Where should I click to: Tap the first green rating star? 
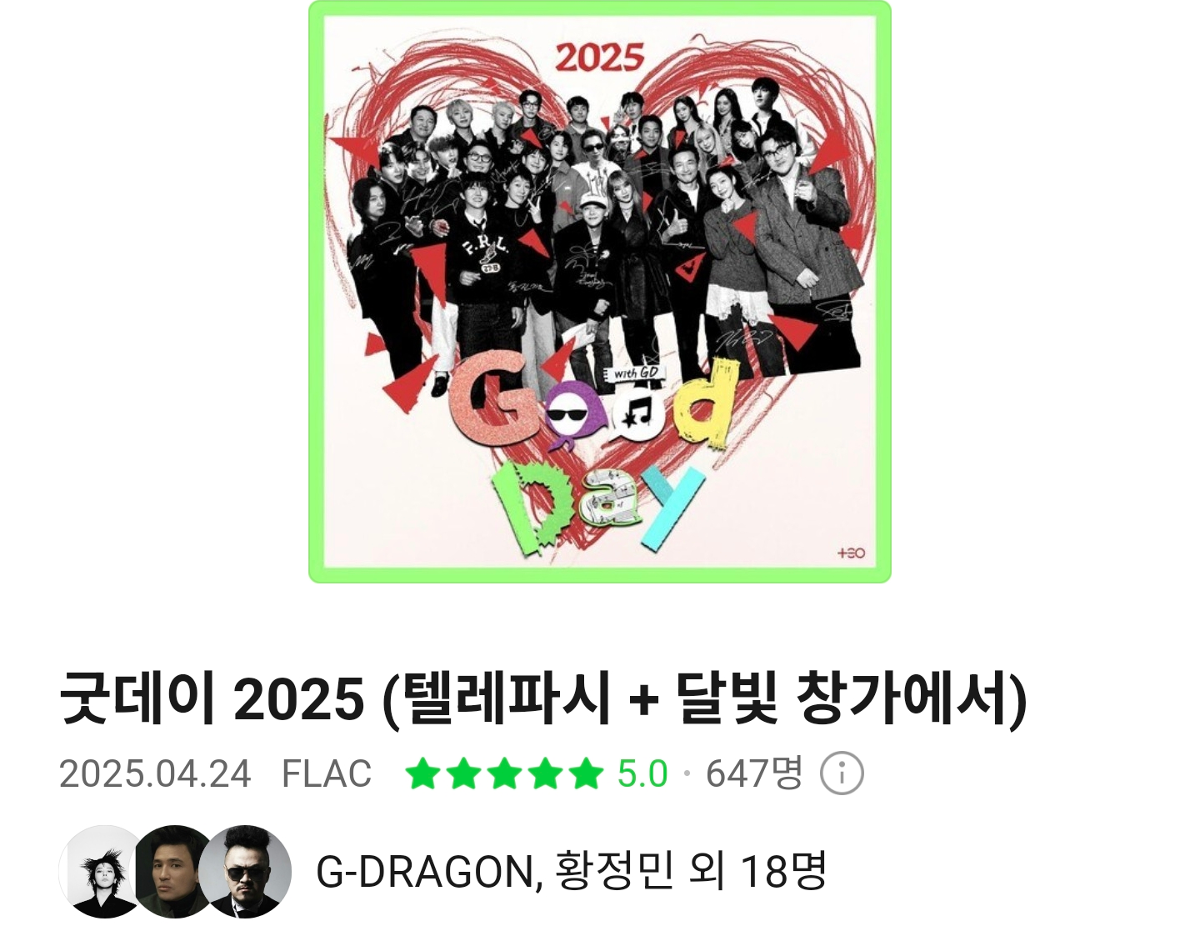click(x=424, y=774)
